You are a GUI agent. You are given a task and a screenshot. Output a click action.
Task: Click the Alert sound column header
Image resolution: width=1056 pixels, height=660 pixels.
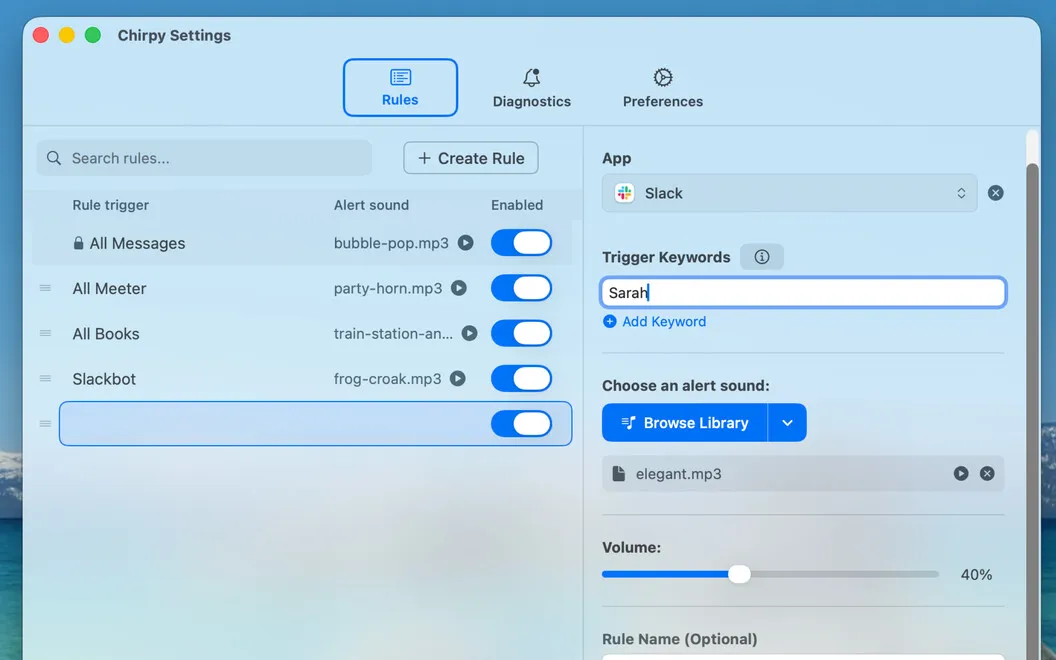371,205
